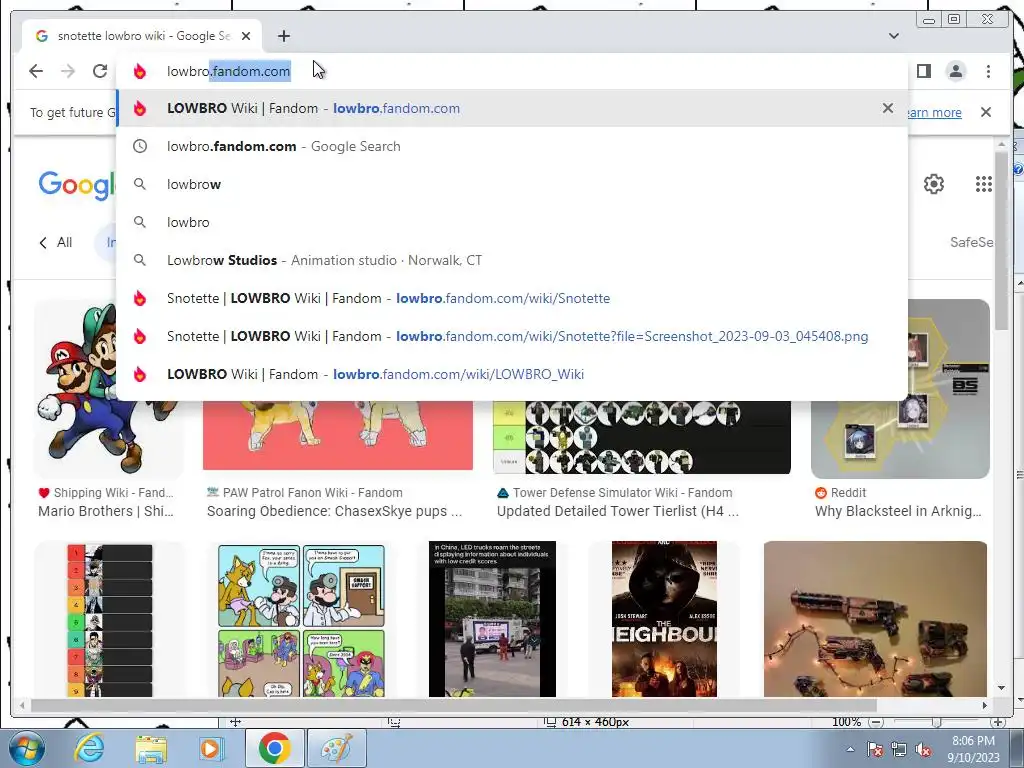This screenshot has width=1024, height=768.
Task: Open Action Center flag tray icon
Action: (x=875, y=749)
